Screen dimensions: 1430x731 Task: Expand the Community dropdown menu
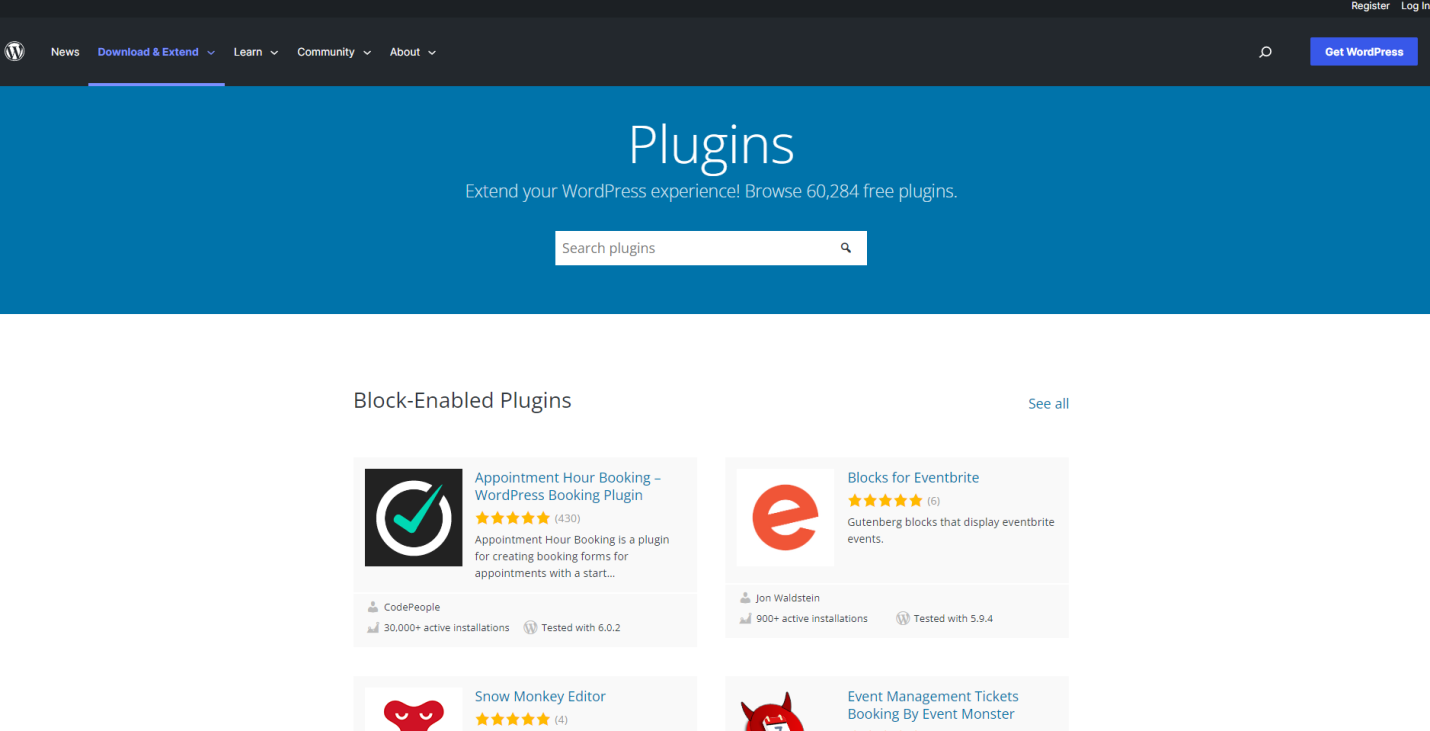tap(334, 52)
